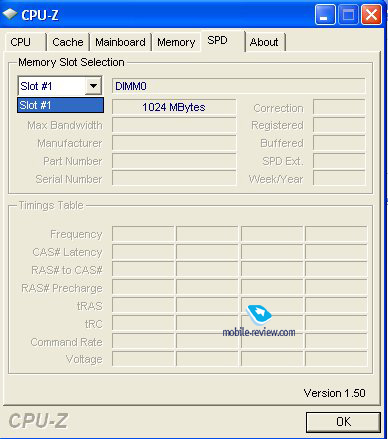Click the Part Number field

[x=174, y=161]
